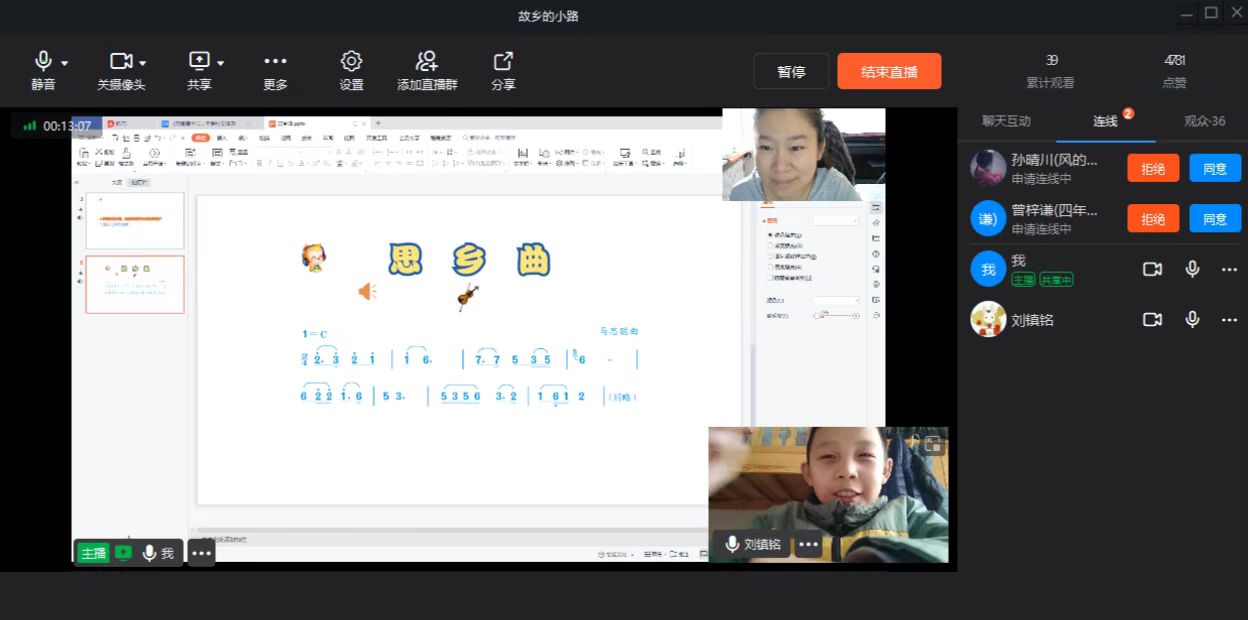
Task: Click the 静音 microphone icon
Action: click(x=43, y=61)
